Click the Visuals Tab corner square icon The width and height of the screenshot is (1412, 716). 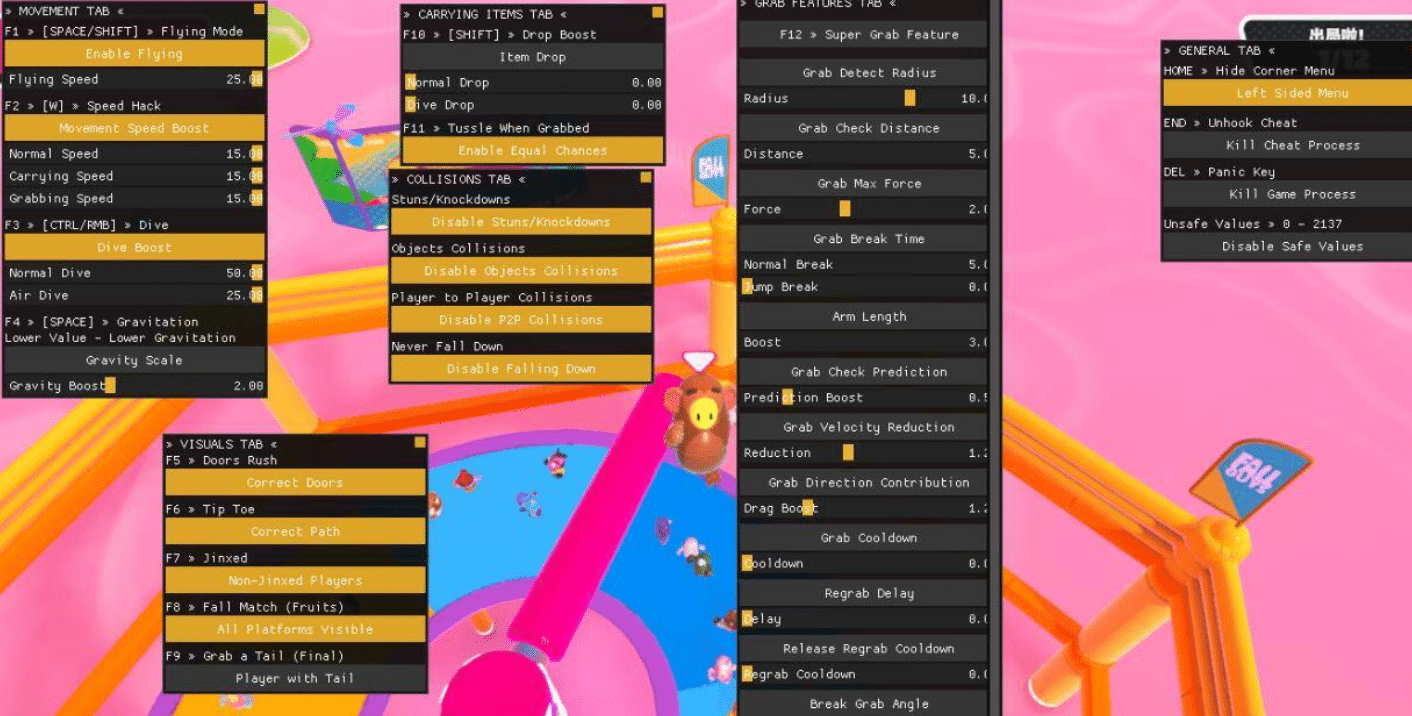pyautogui.click(x=420, y=442)
